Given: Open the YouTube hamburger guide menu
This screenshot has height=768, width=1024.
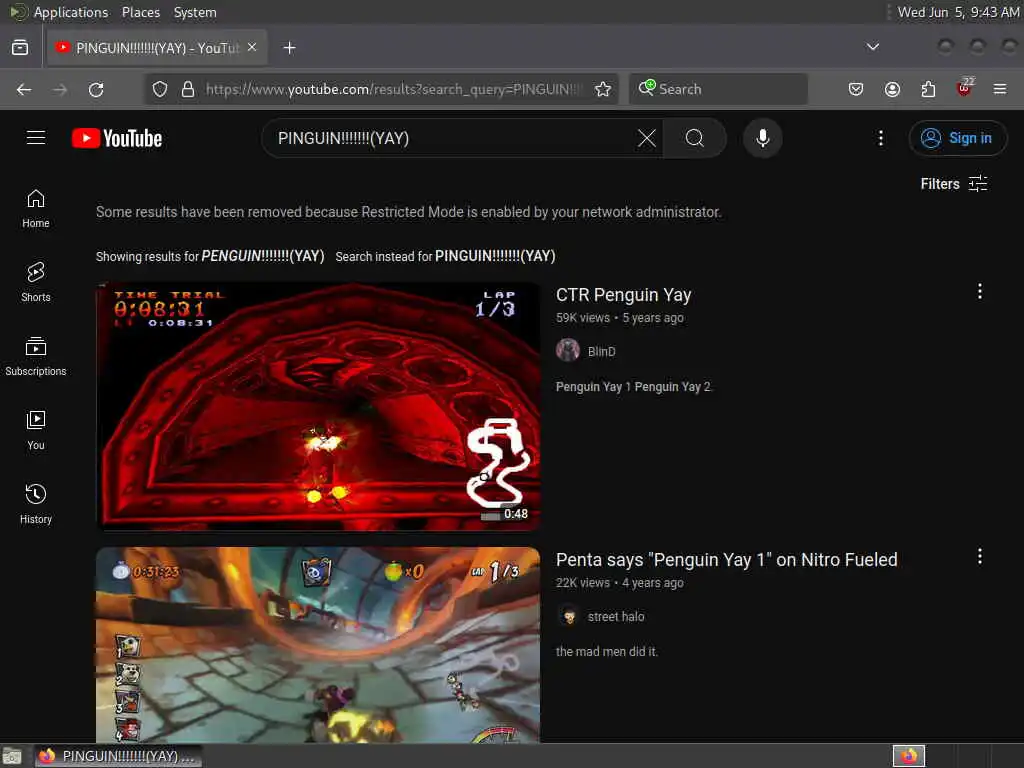Looking at the screenshot, I should pyautogui.click(x=36, y=138).
